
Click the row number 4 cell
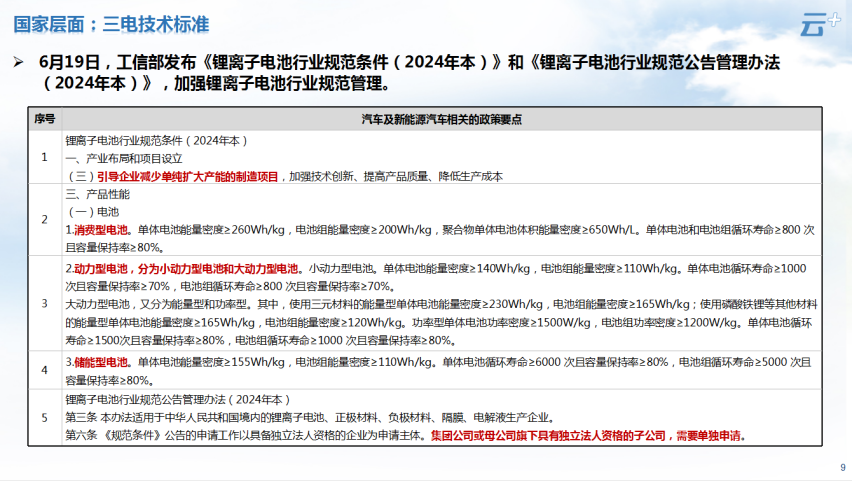pos(45,370)
